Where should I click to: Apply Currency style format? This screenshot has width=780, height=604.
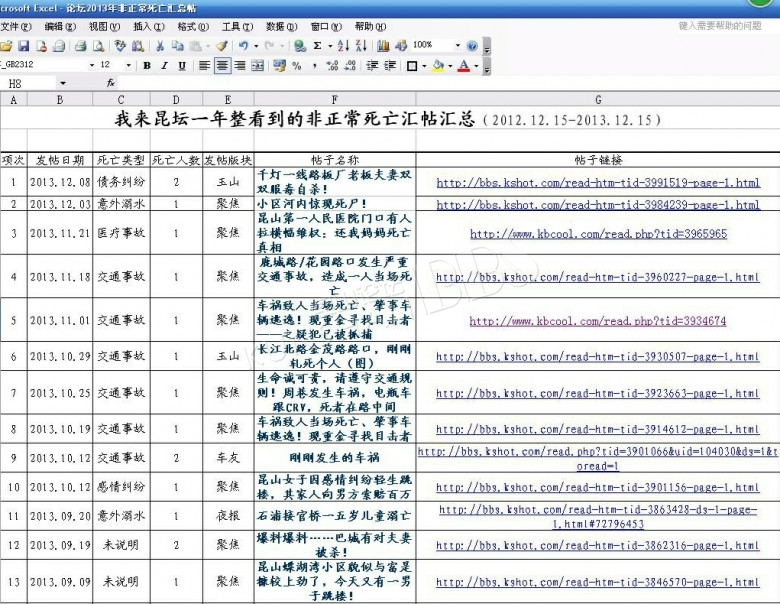280,66
